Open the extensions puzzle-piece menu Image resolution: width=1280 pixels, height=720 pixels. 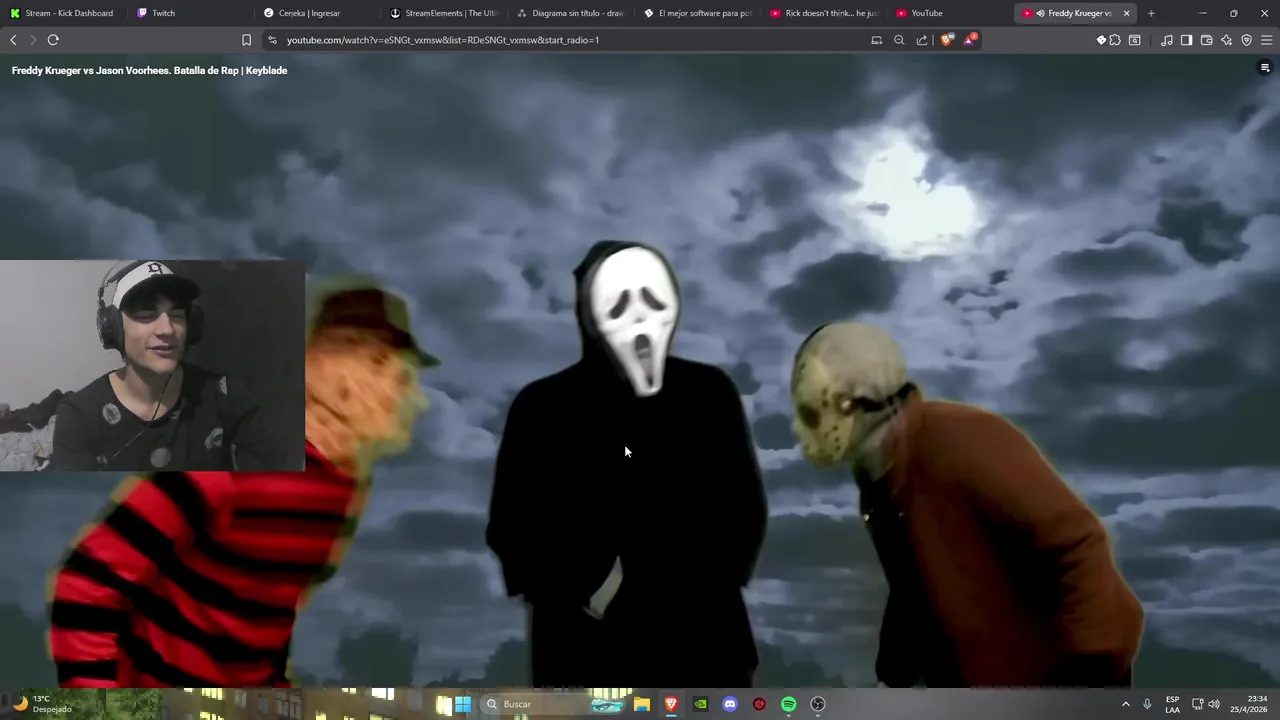[x=1115, y=40]
